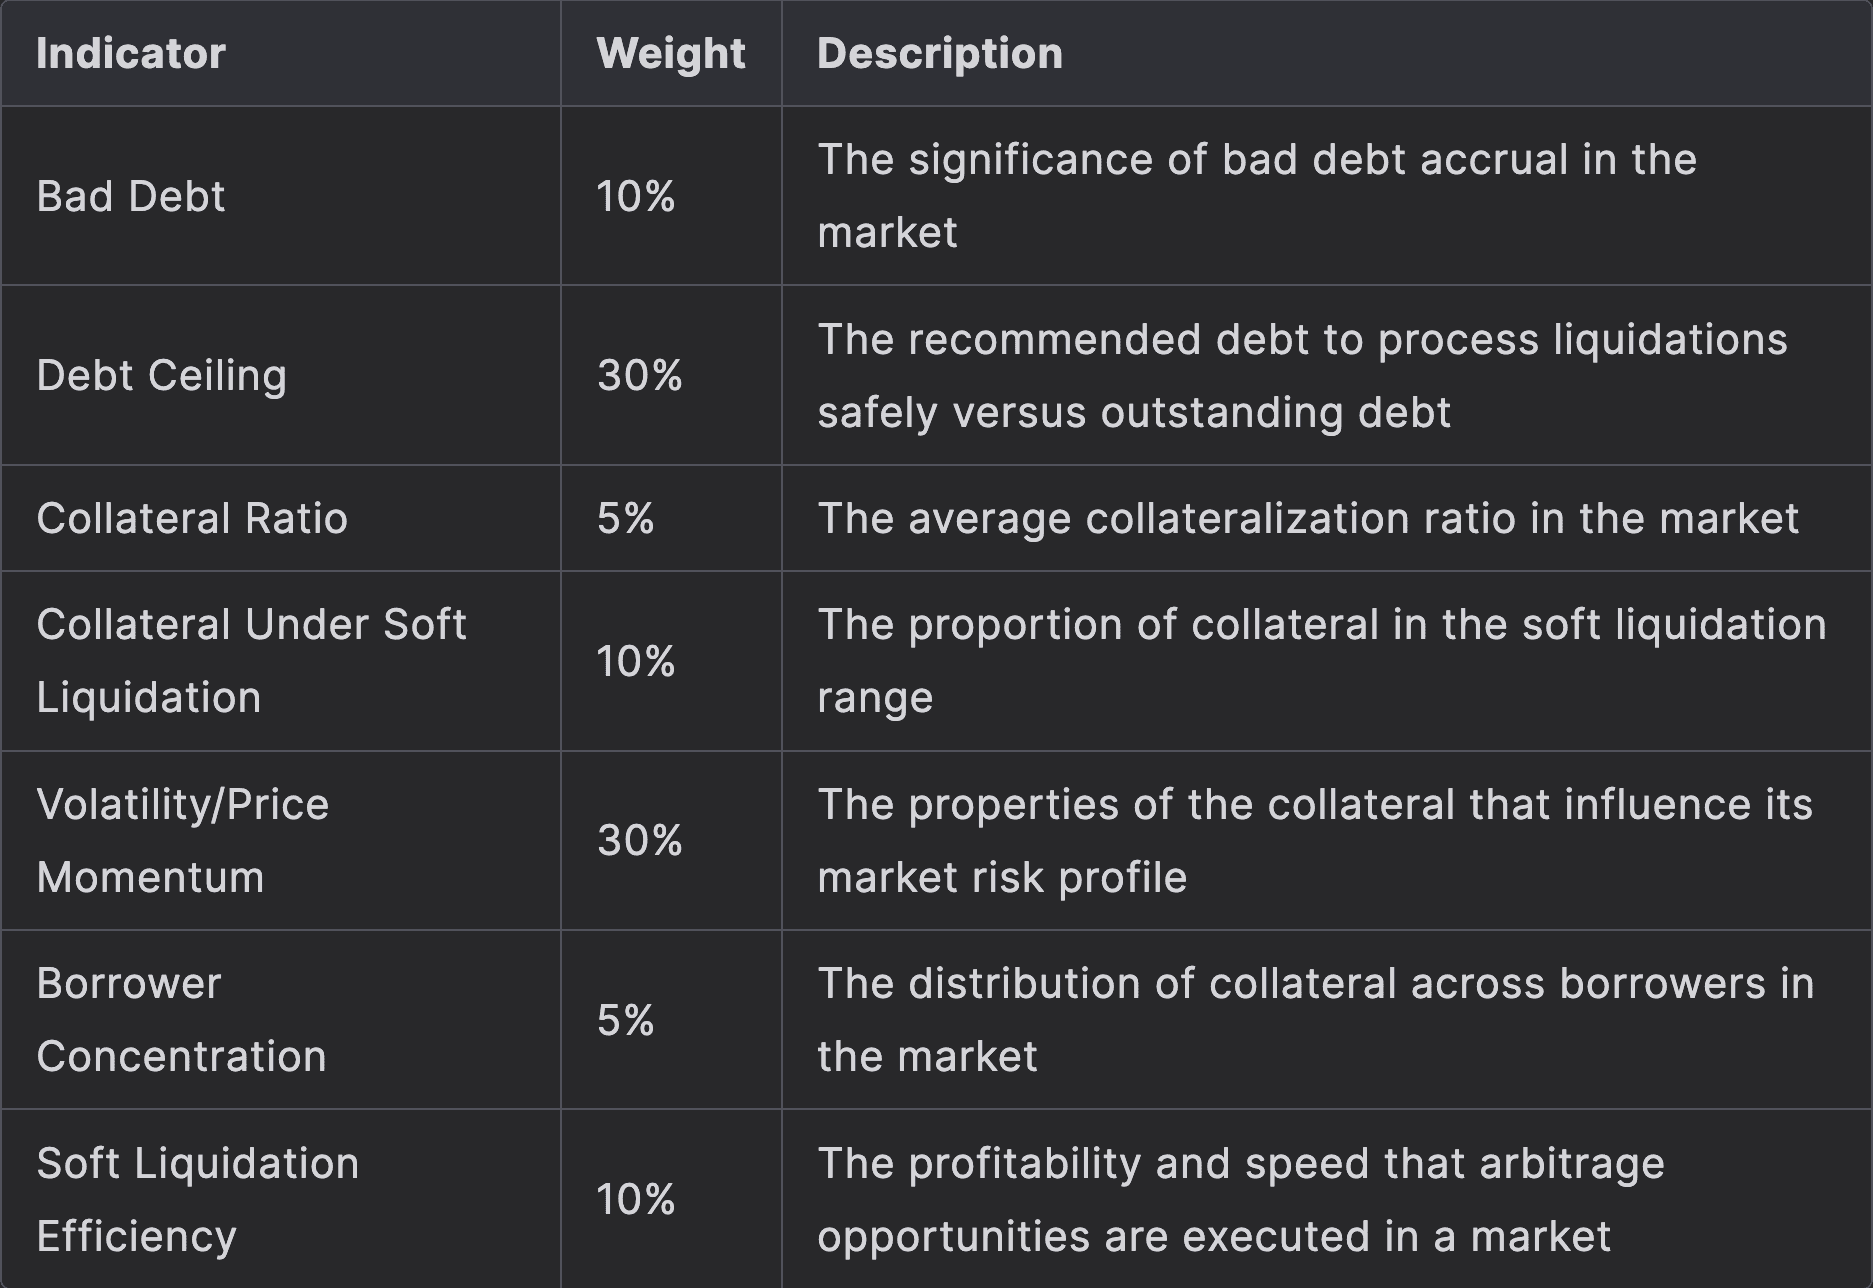Image resolution: width=1873 pixels, height=1288 pixels.
Task: Select the Soft Liquidation Efficiency cell
Action: point(197,1199)
